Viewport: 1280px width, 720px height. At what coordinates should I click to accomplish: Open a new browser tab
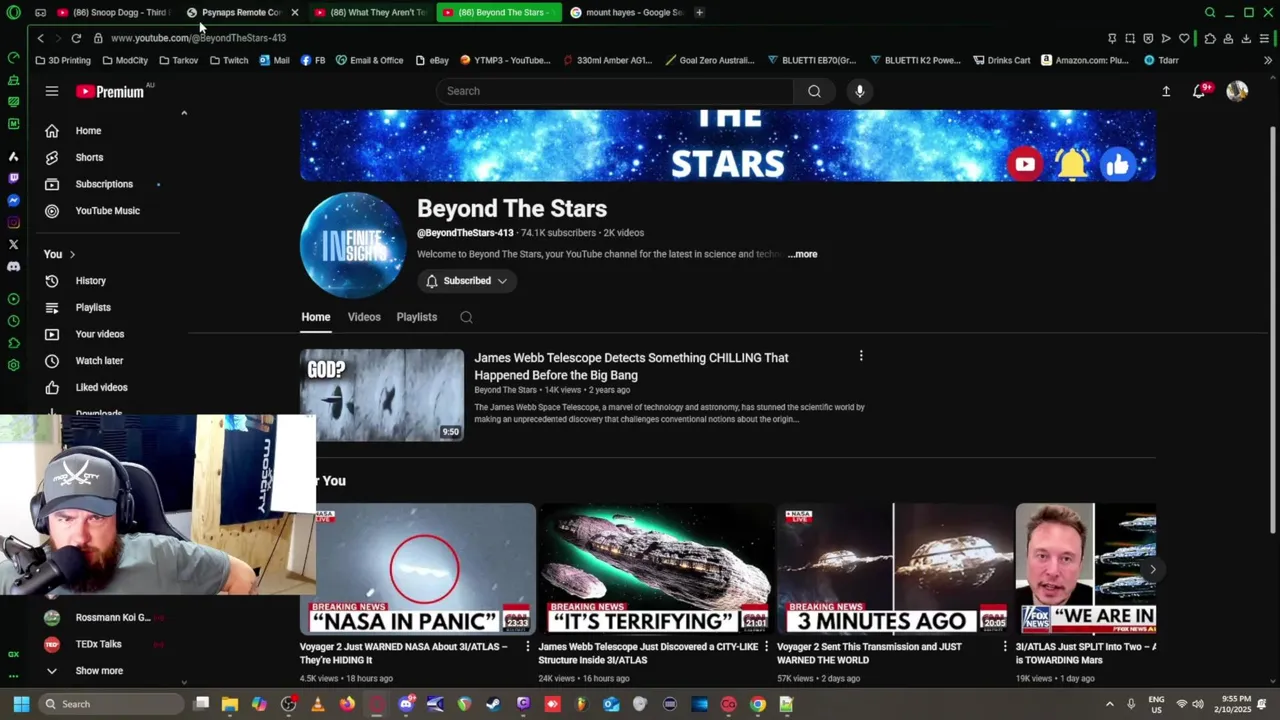(x=699, y=13)
